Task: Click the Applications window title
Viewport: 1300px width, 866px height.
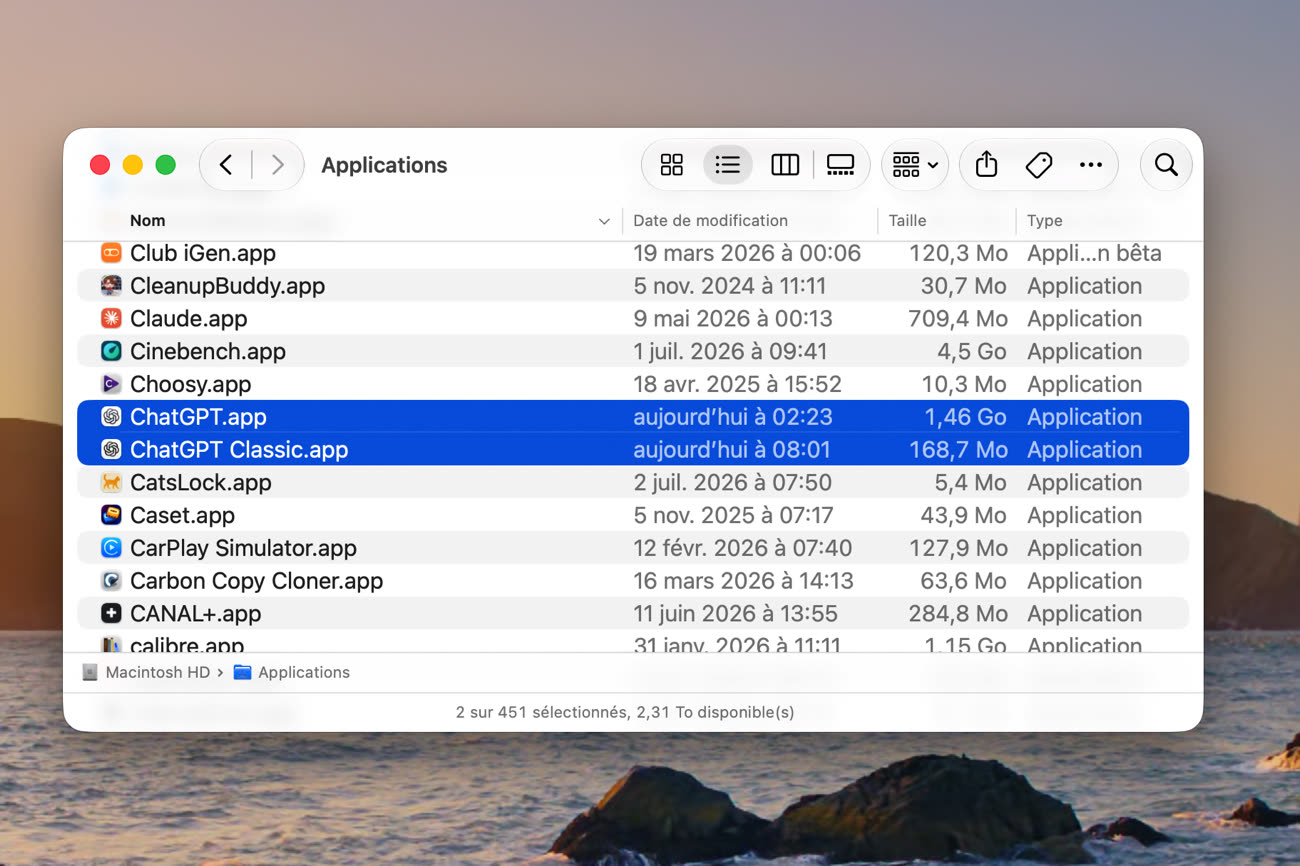Action: (384, 165)
